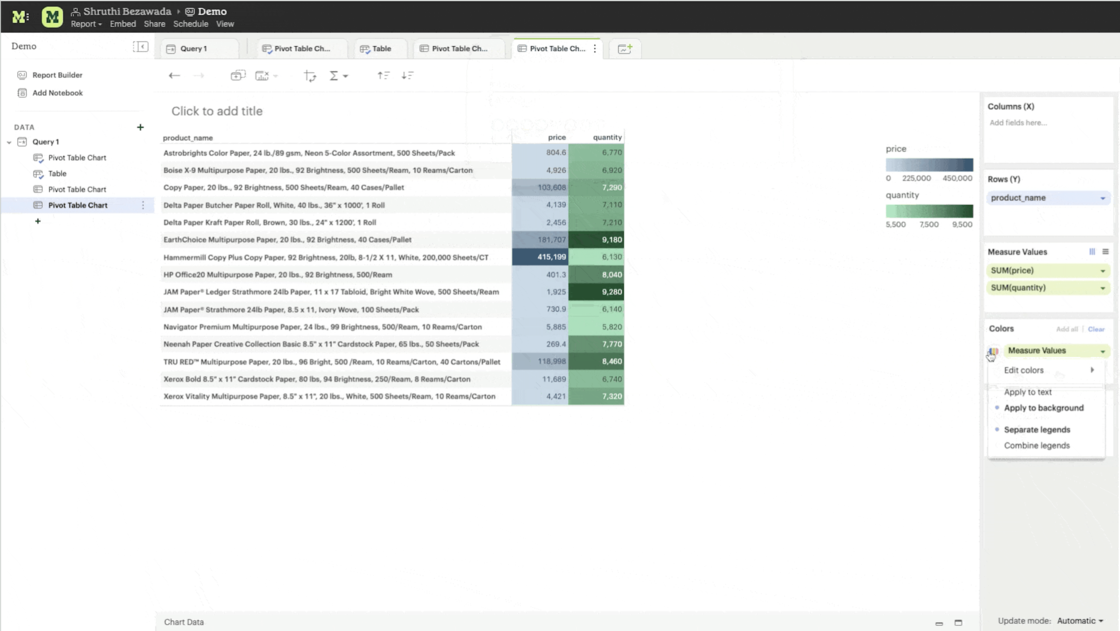This screenshot has height=631, width=1120.
Task: Sort descending using the toolbar icon
Action: (407, 75)
